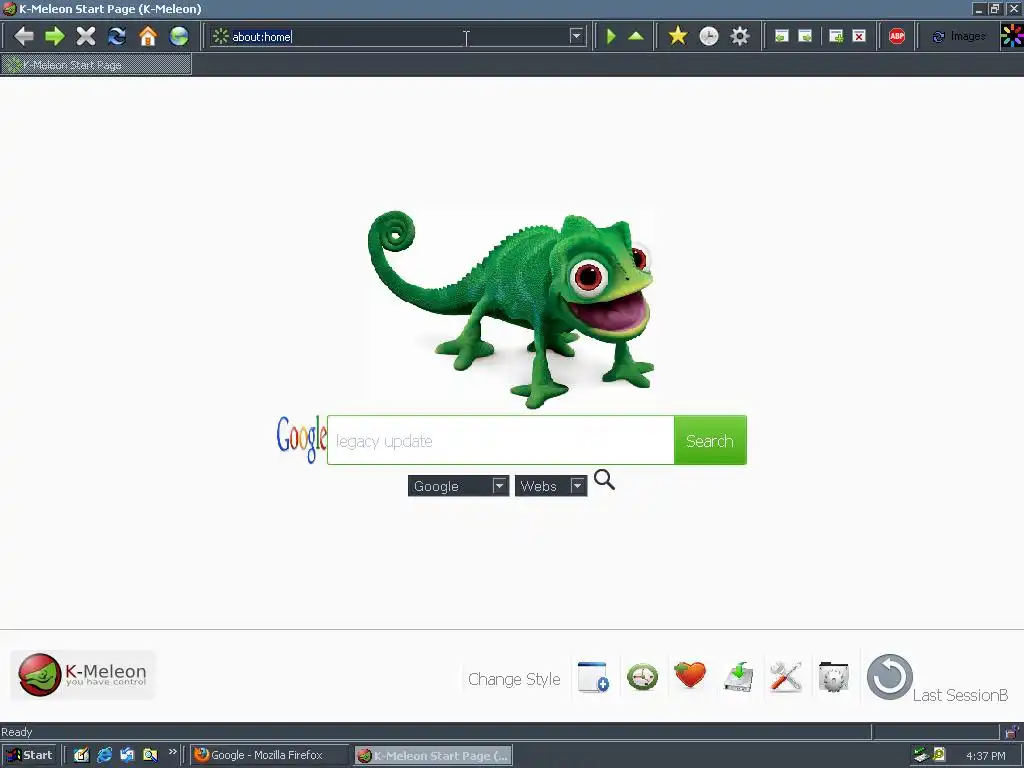
Task: Open the Google search engine dropdown
Action: [458, 486]
